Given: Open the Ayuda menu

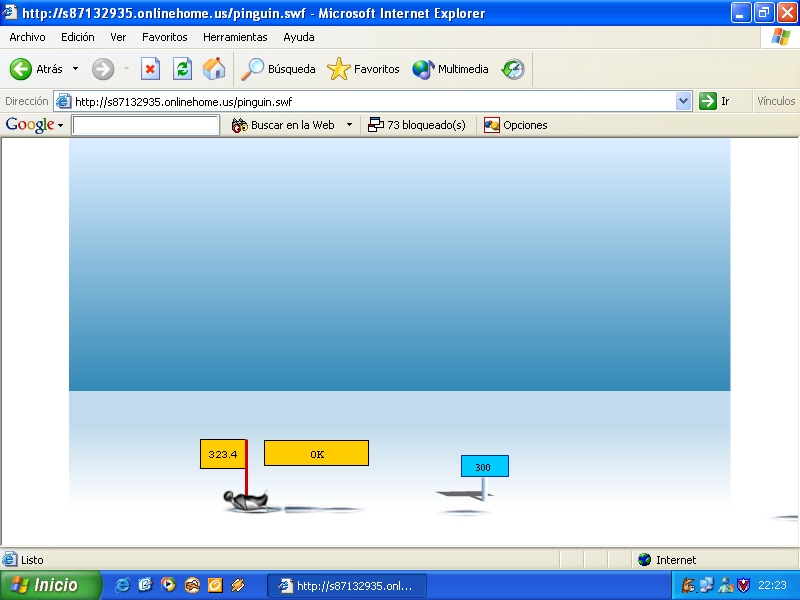Looking at the screenshot, I should click(x=299, y=37).
